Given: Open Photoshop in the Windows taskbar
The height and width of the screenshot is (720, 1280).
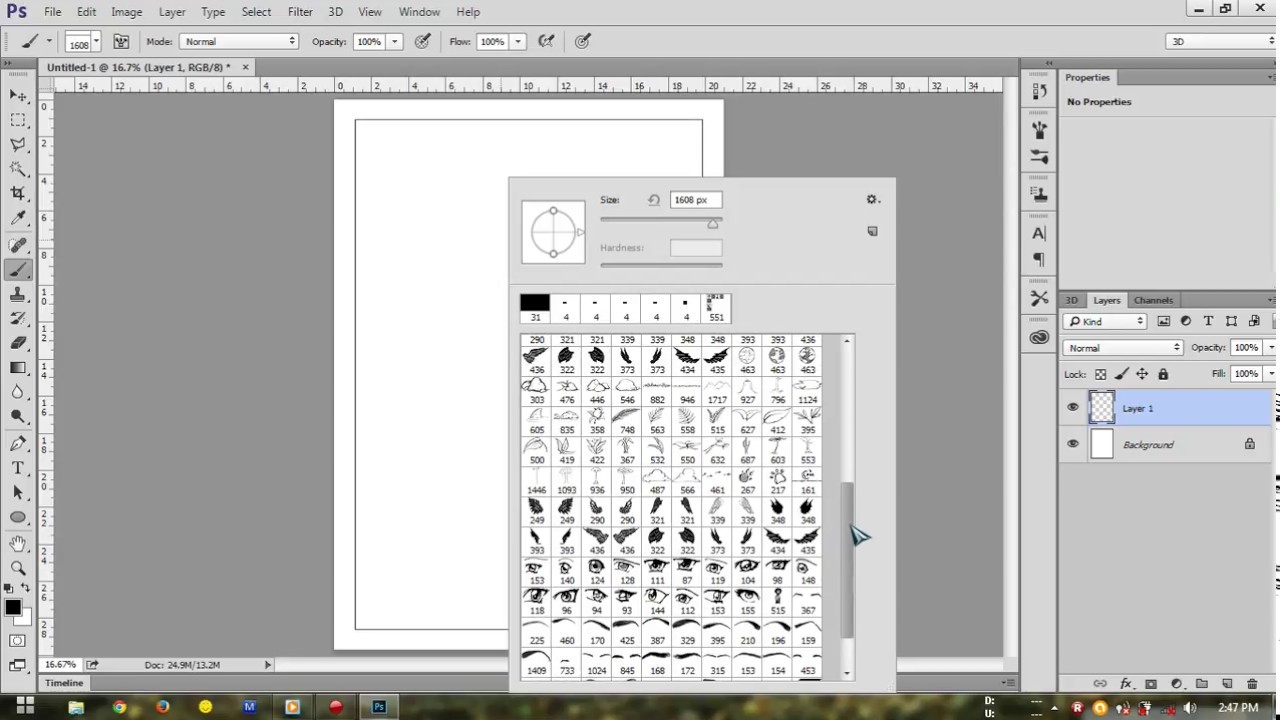Looking at the screenshot, I should [379, 707].
